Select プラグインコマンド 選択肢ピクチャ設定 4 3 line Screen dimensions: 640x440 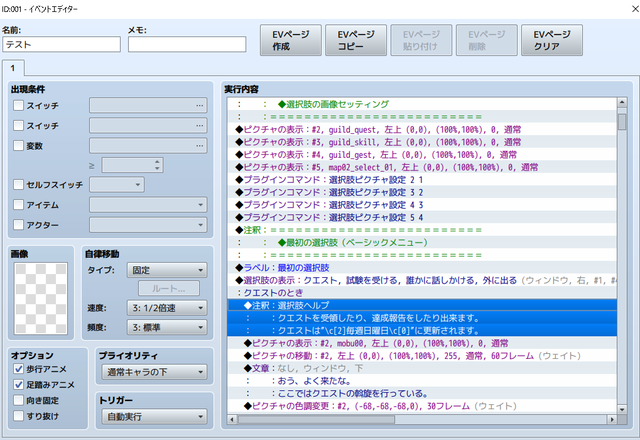422,205
